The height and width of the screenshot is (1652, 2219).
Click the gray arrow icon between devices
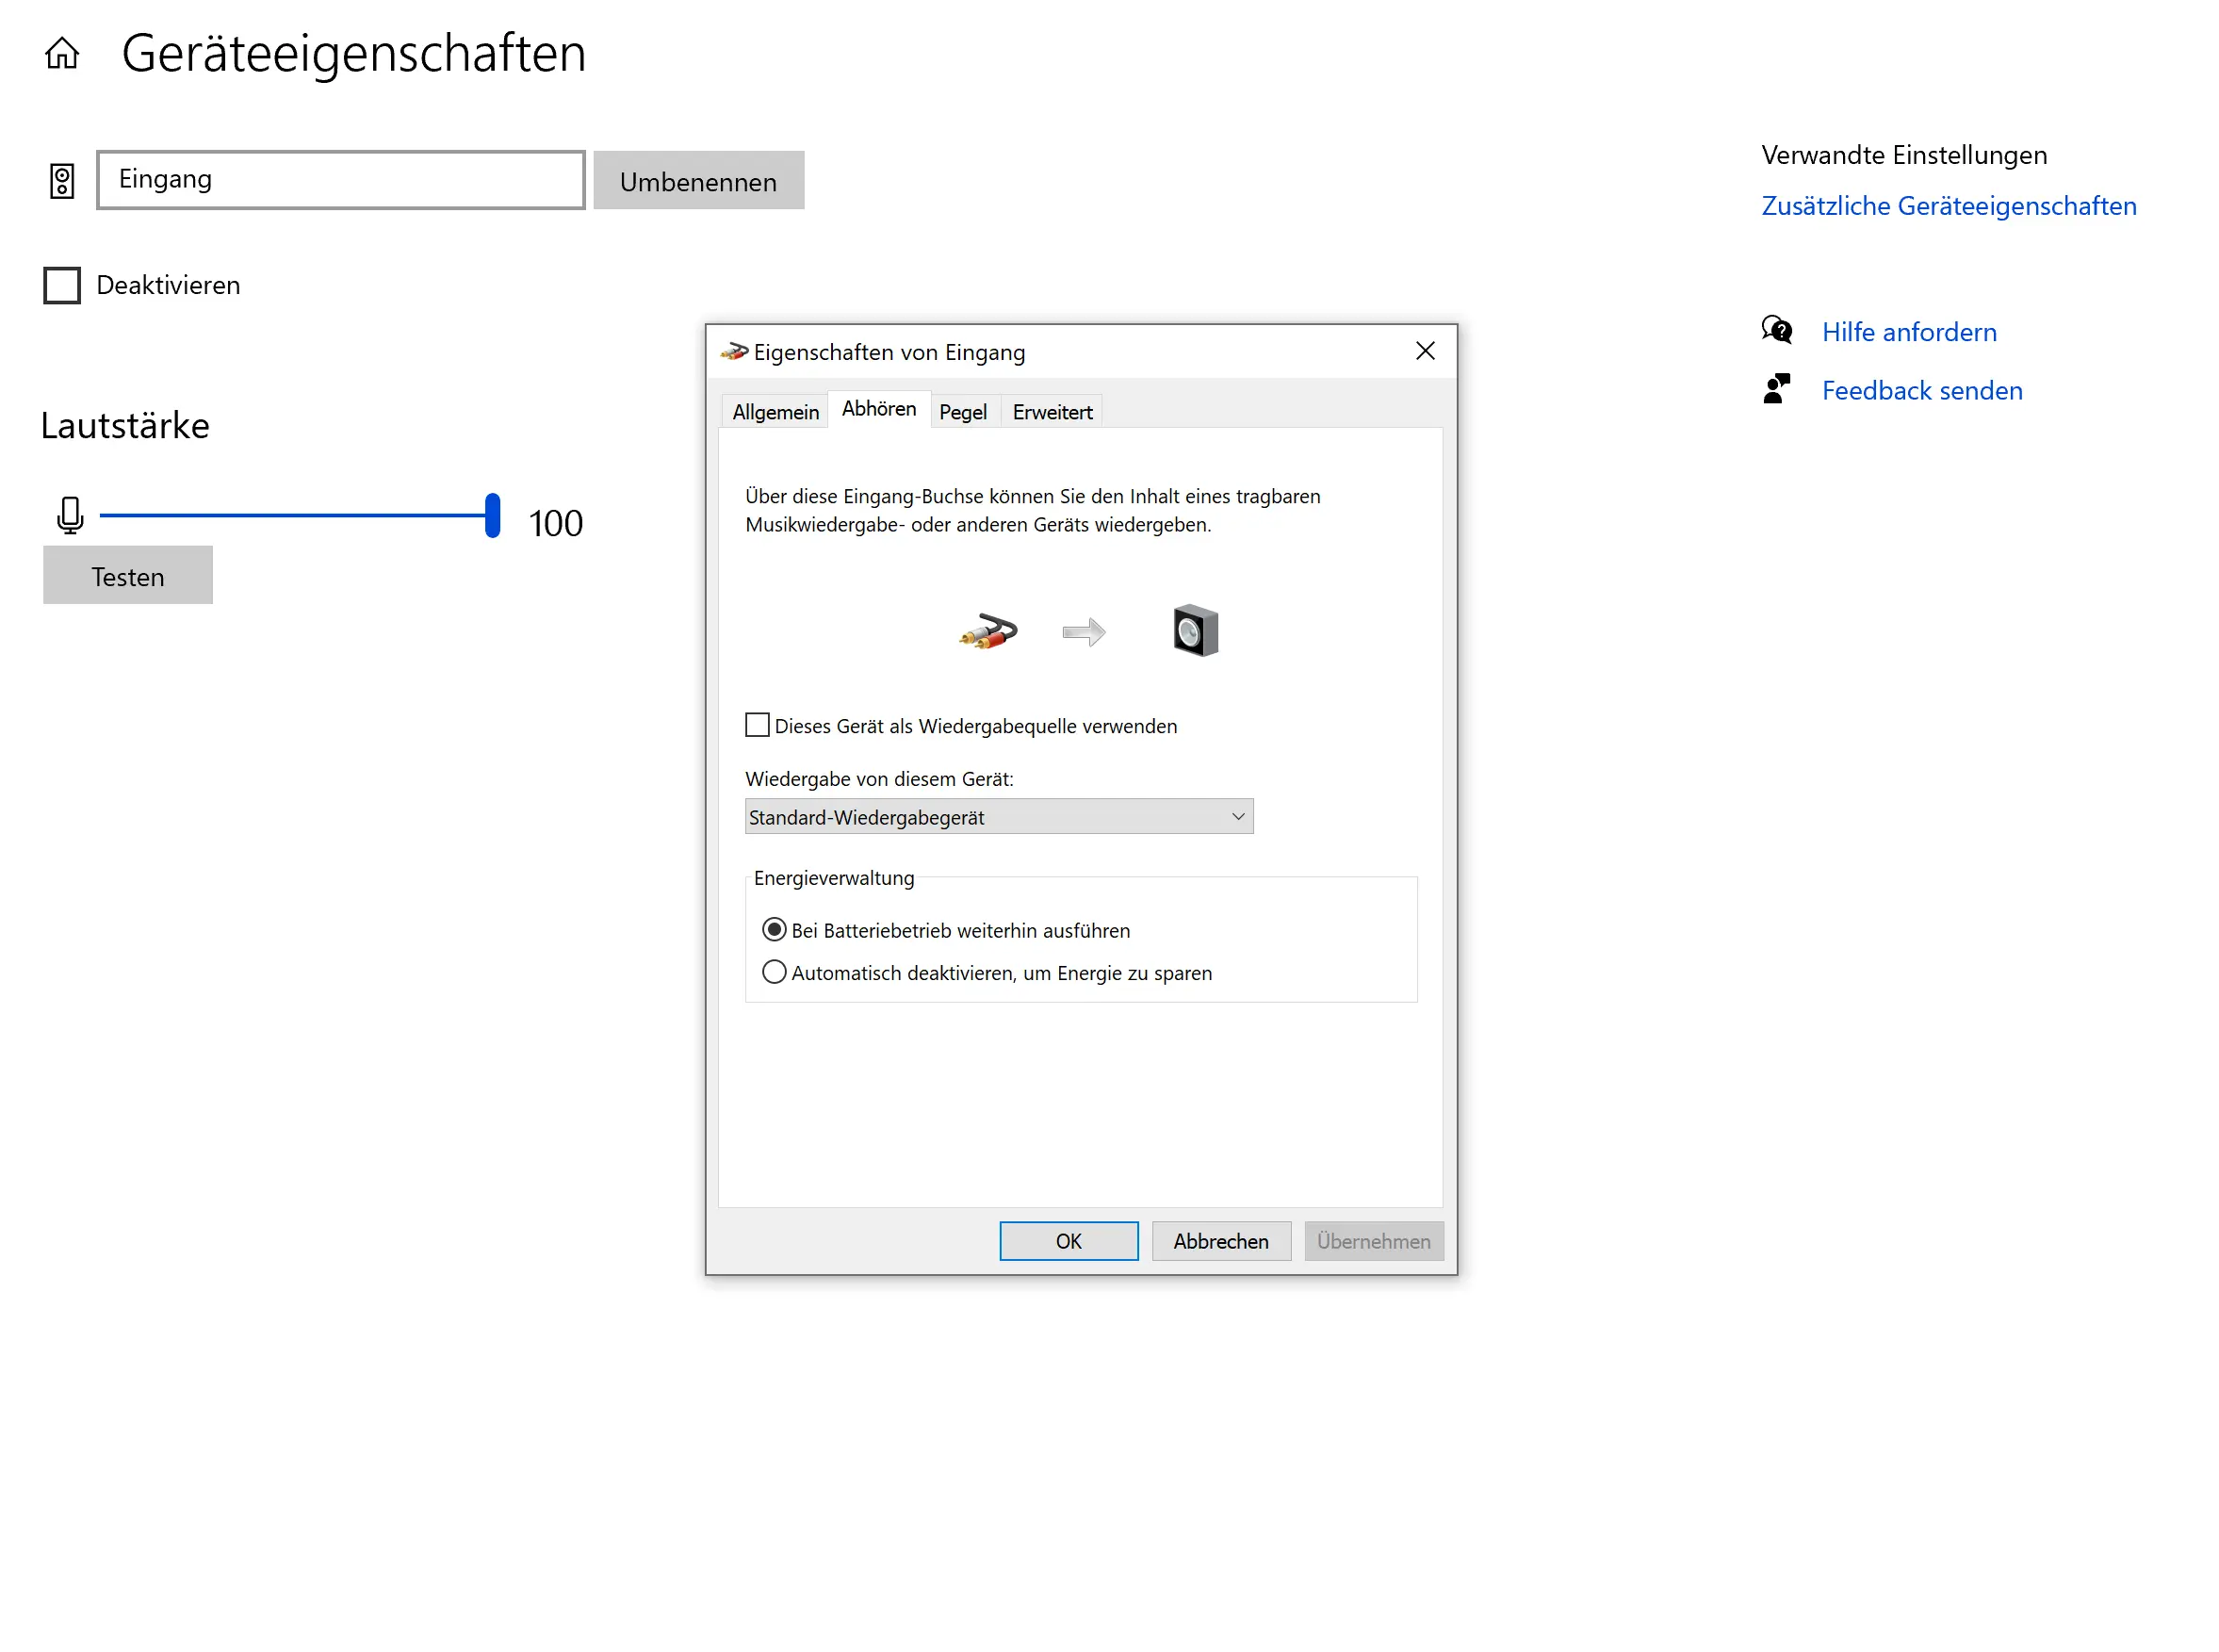coord(1083,632)
